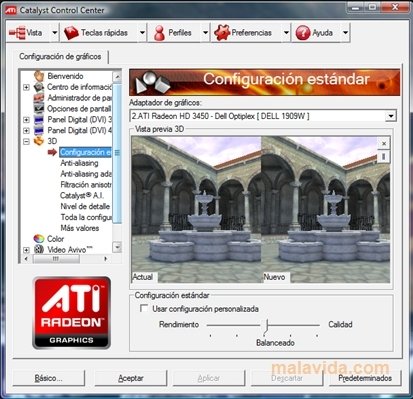Screen dimensions: 413x399
Task: Open the Perfiles dropdown arrow
Action: click(205, 33)
